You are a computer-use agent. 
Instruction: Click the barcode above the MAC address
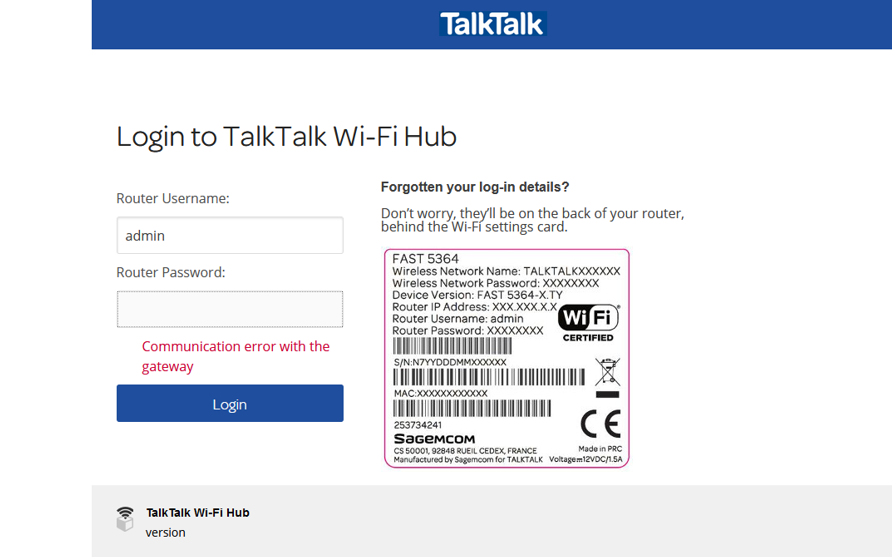[489, 377]
